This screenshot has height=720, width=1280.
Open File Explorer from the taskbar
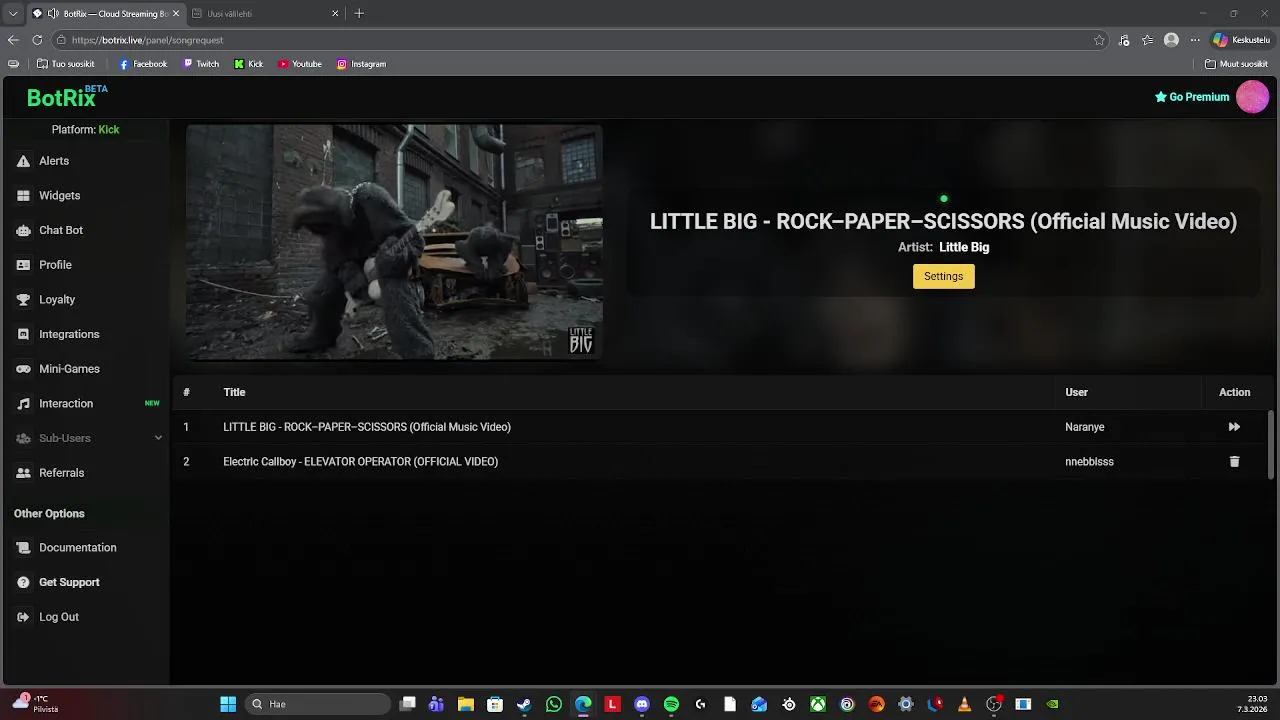[x=465, y=704]
